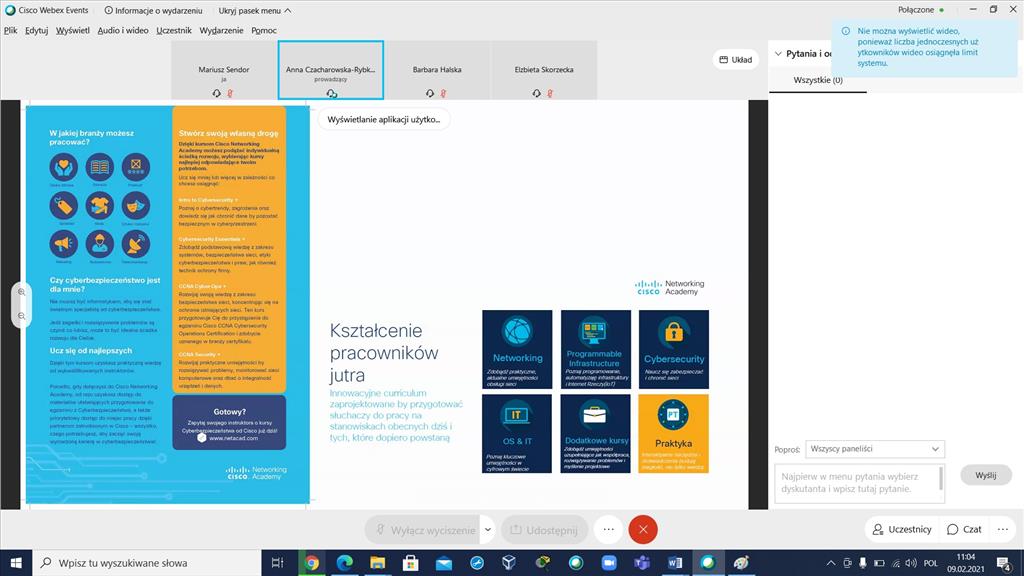Viewport: 1024px width, 576px height.
Task: Zoom out of the shared content
Action: pos(22,316)
